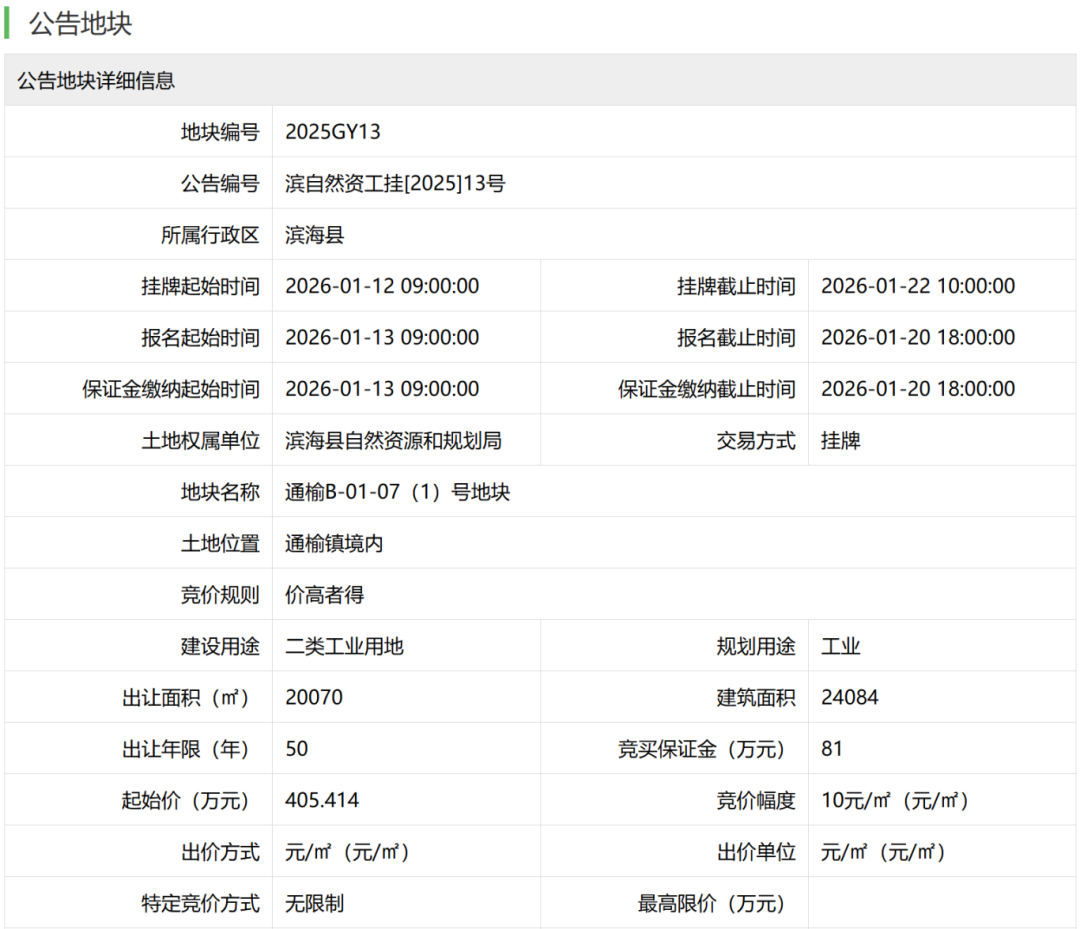Screen dimensions: 1080x929
Task: Select the parcel number 2025GY13
Action: [332, 132]
